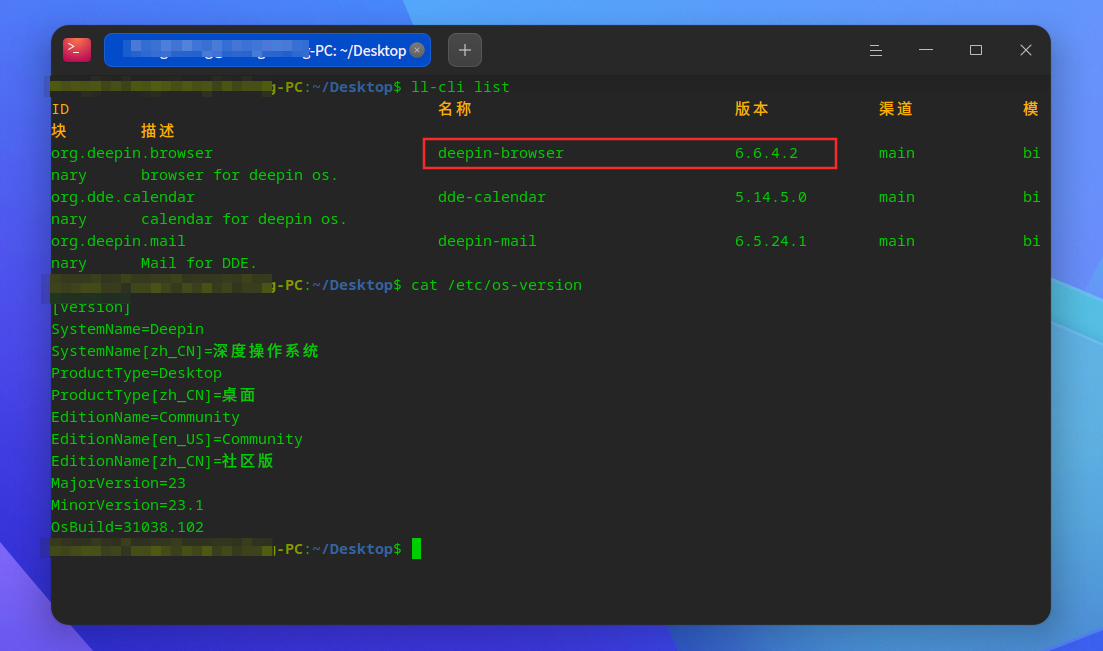
Task: Click the 版本 column header
Action: (x=752, y=109)
